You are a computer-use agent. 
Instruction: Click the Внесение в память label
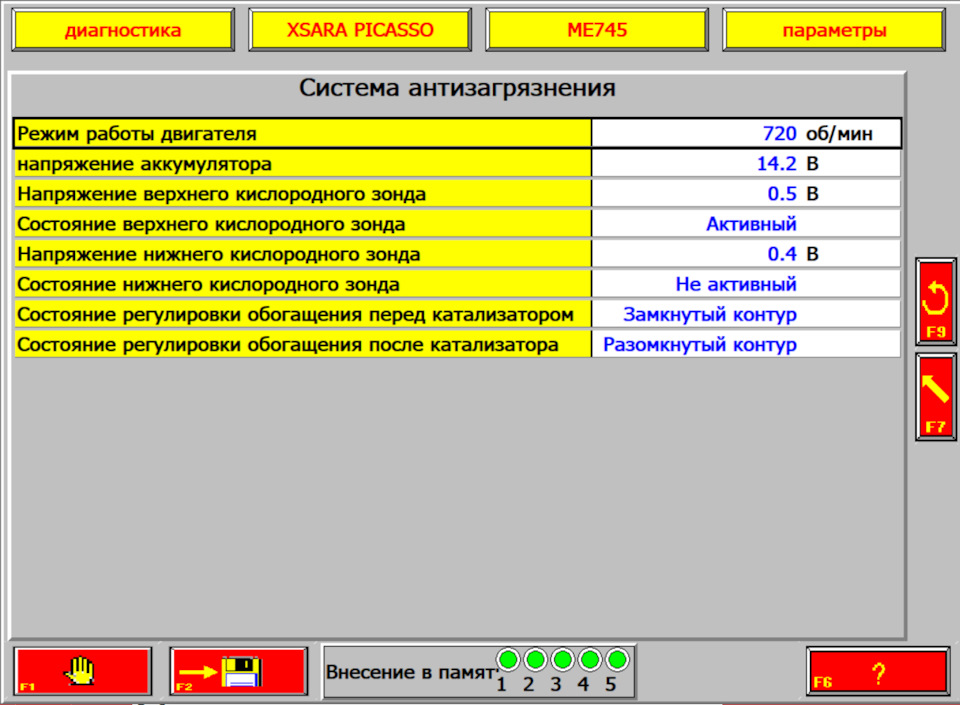coord(410,671)
